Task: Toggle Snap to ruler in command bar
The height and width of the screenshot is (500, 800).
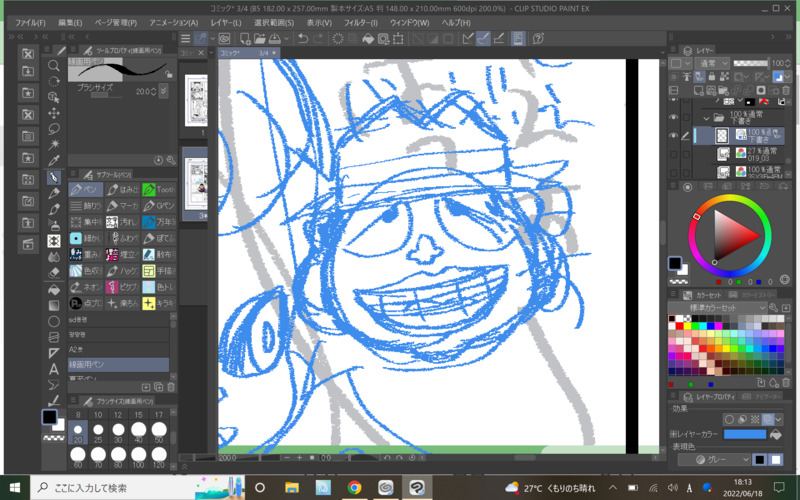Action: (x=468, y=39)
